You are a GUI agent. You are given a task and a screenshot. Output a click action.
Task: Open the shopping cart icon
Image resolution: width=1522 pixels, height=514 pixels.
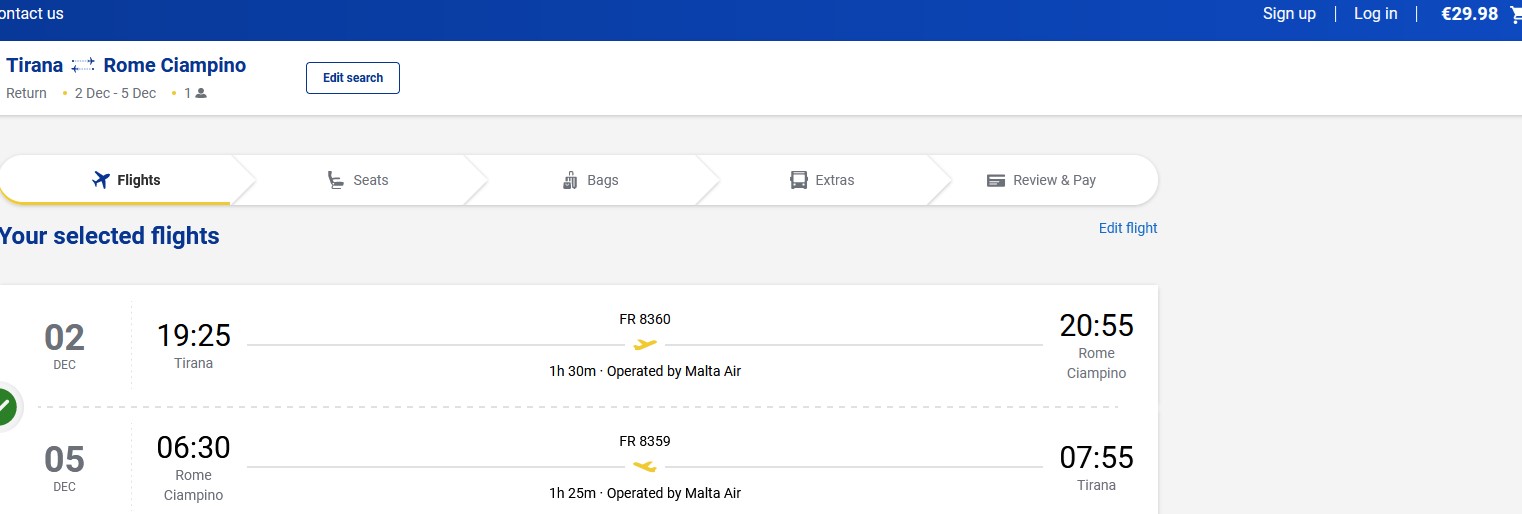point(1515,14)
